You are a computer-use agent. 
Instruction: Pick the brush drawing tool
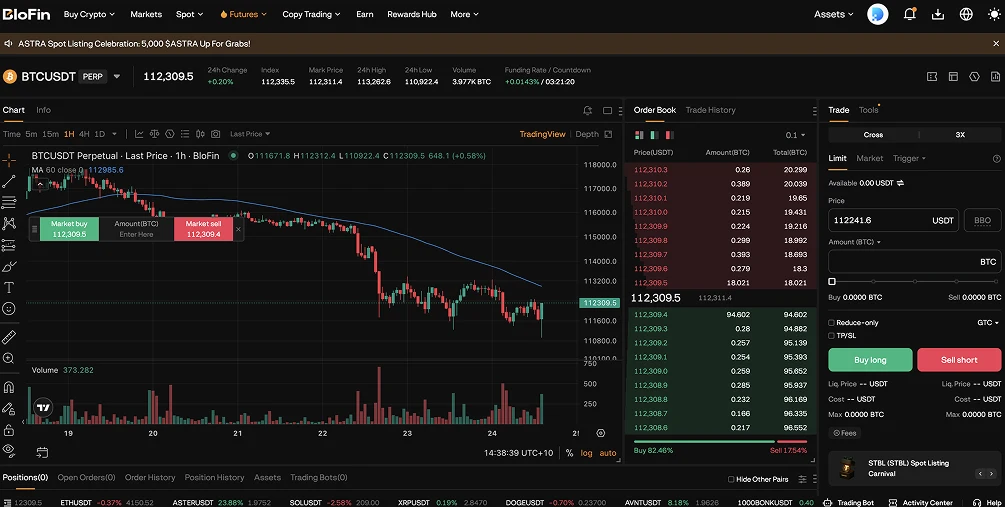tap(9, 266)
